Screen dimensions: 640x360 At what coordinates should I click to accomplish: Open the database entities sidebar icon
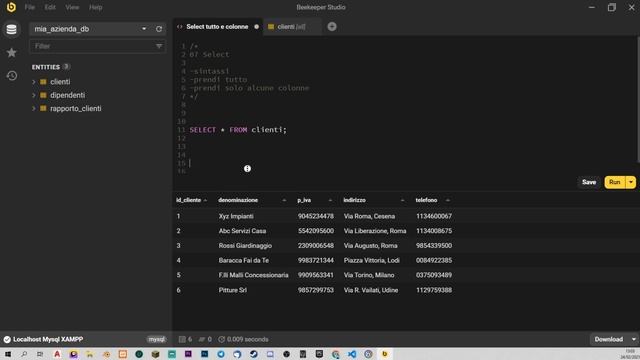pos(11,29)
